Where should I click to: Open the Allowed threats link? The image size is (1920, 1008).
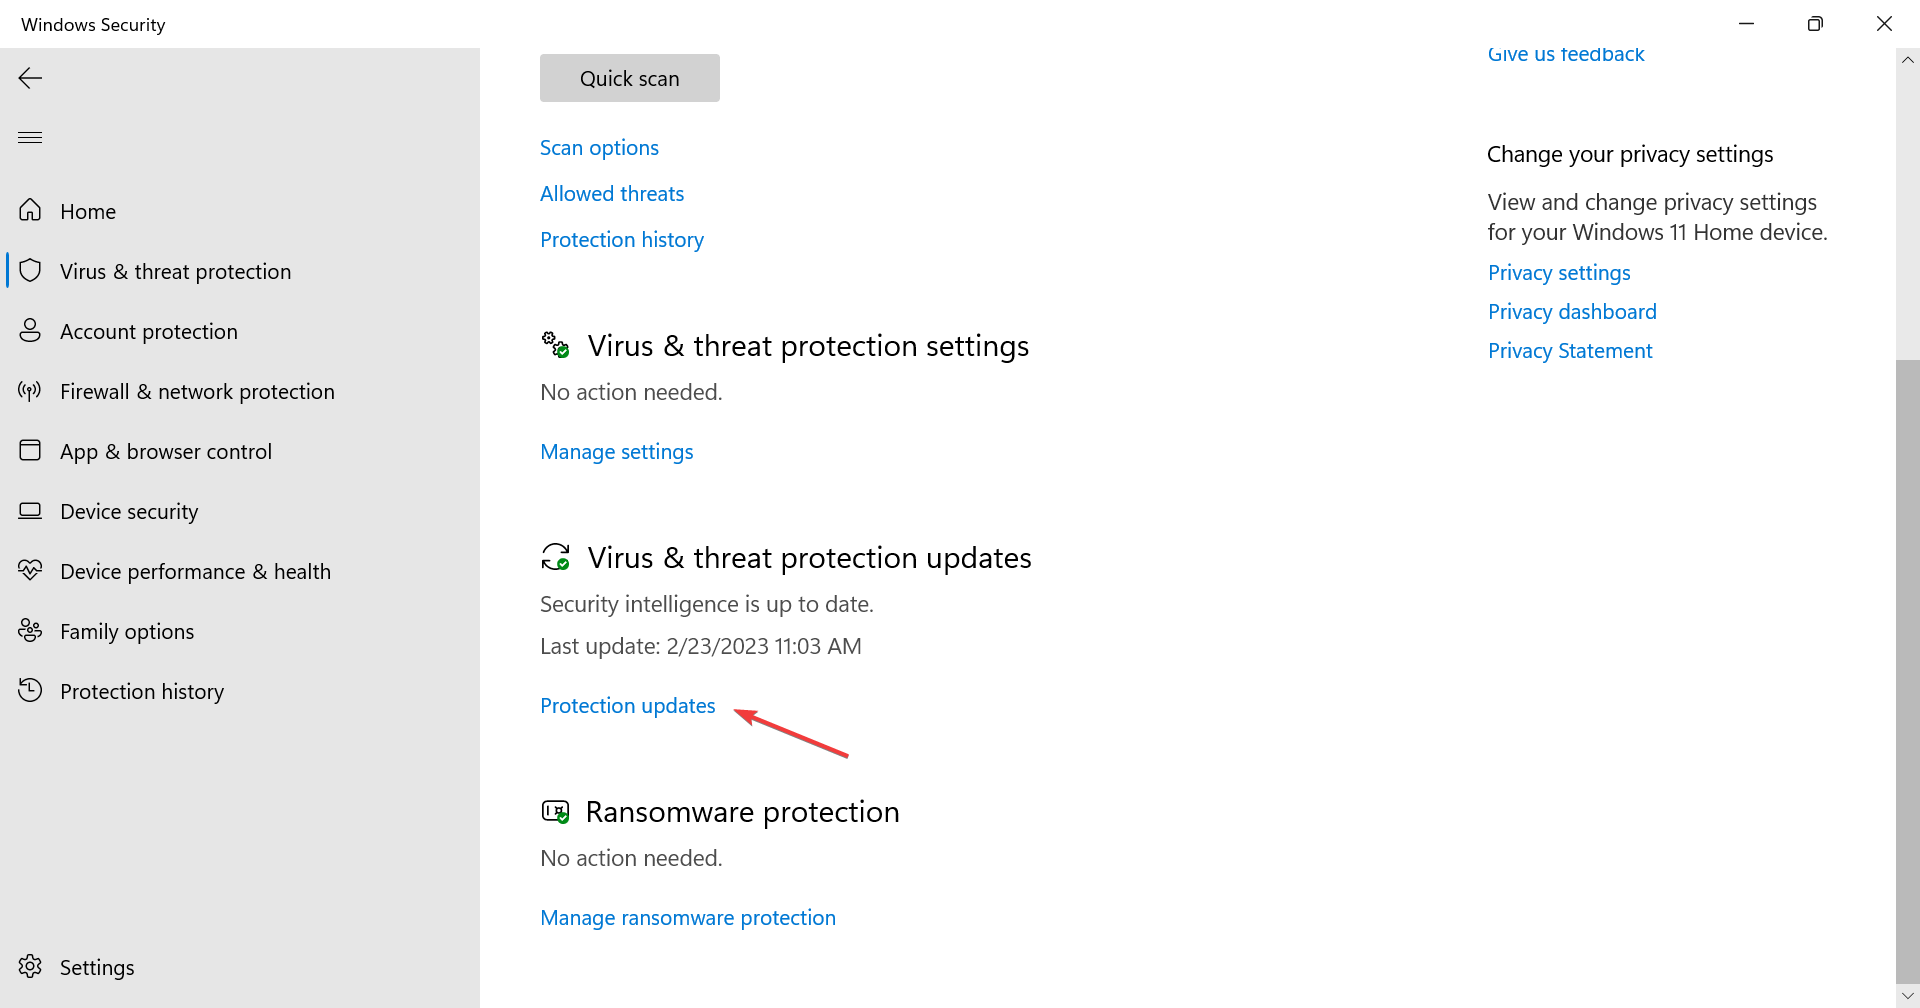click(x=612, y=194)
